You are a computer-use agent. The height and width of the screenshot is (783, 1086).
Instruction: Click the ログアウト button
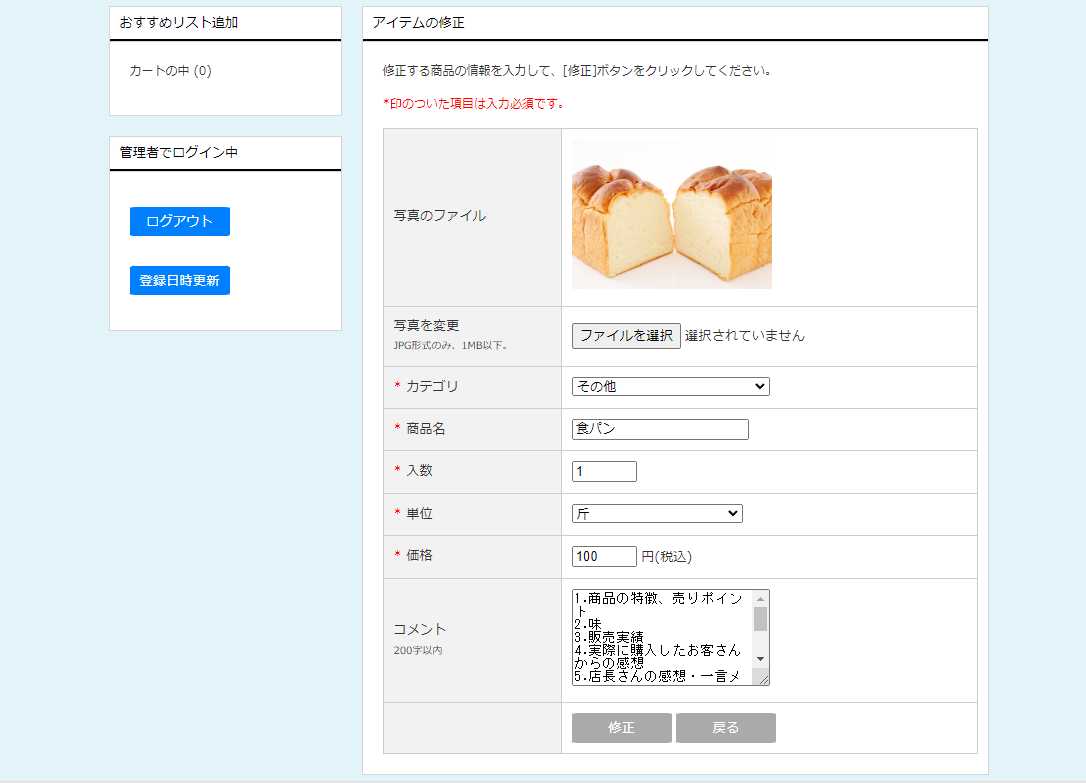tap(178, 221)
